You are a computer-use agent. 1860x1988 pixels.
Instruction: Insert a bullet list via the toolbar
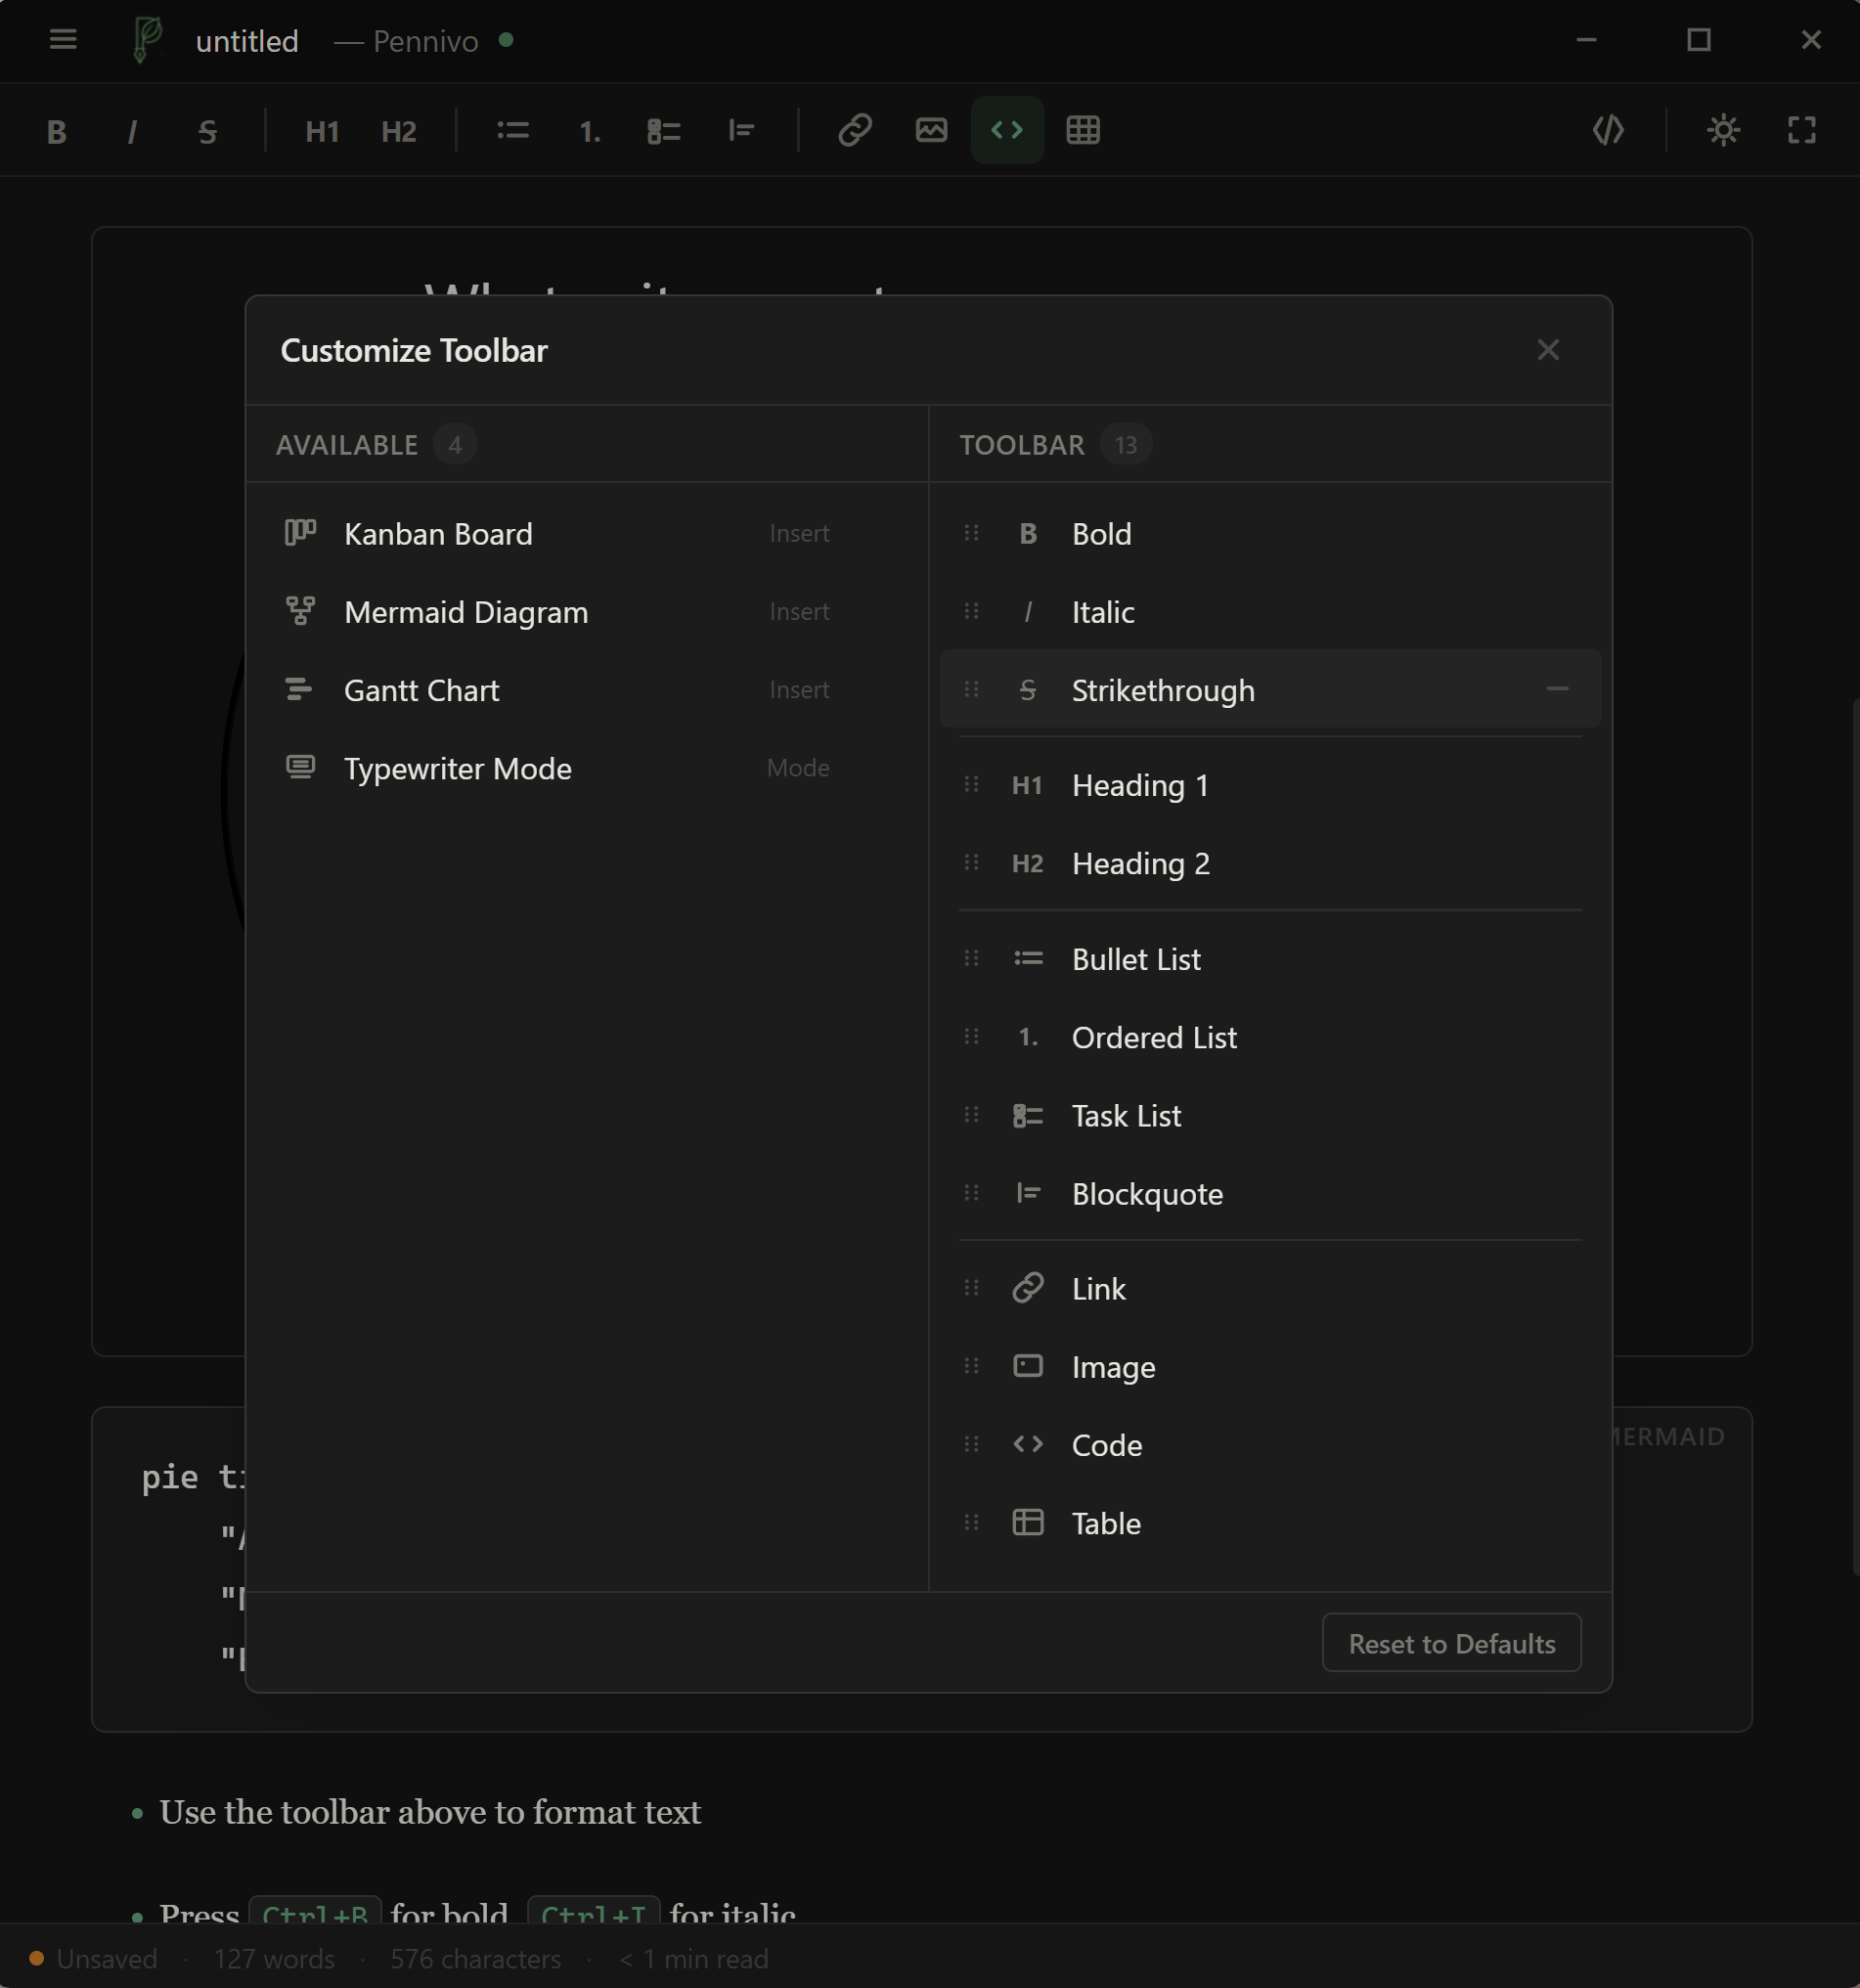point(513,130)
